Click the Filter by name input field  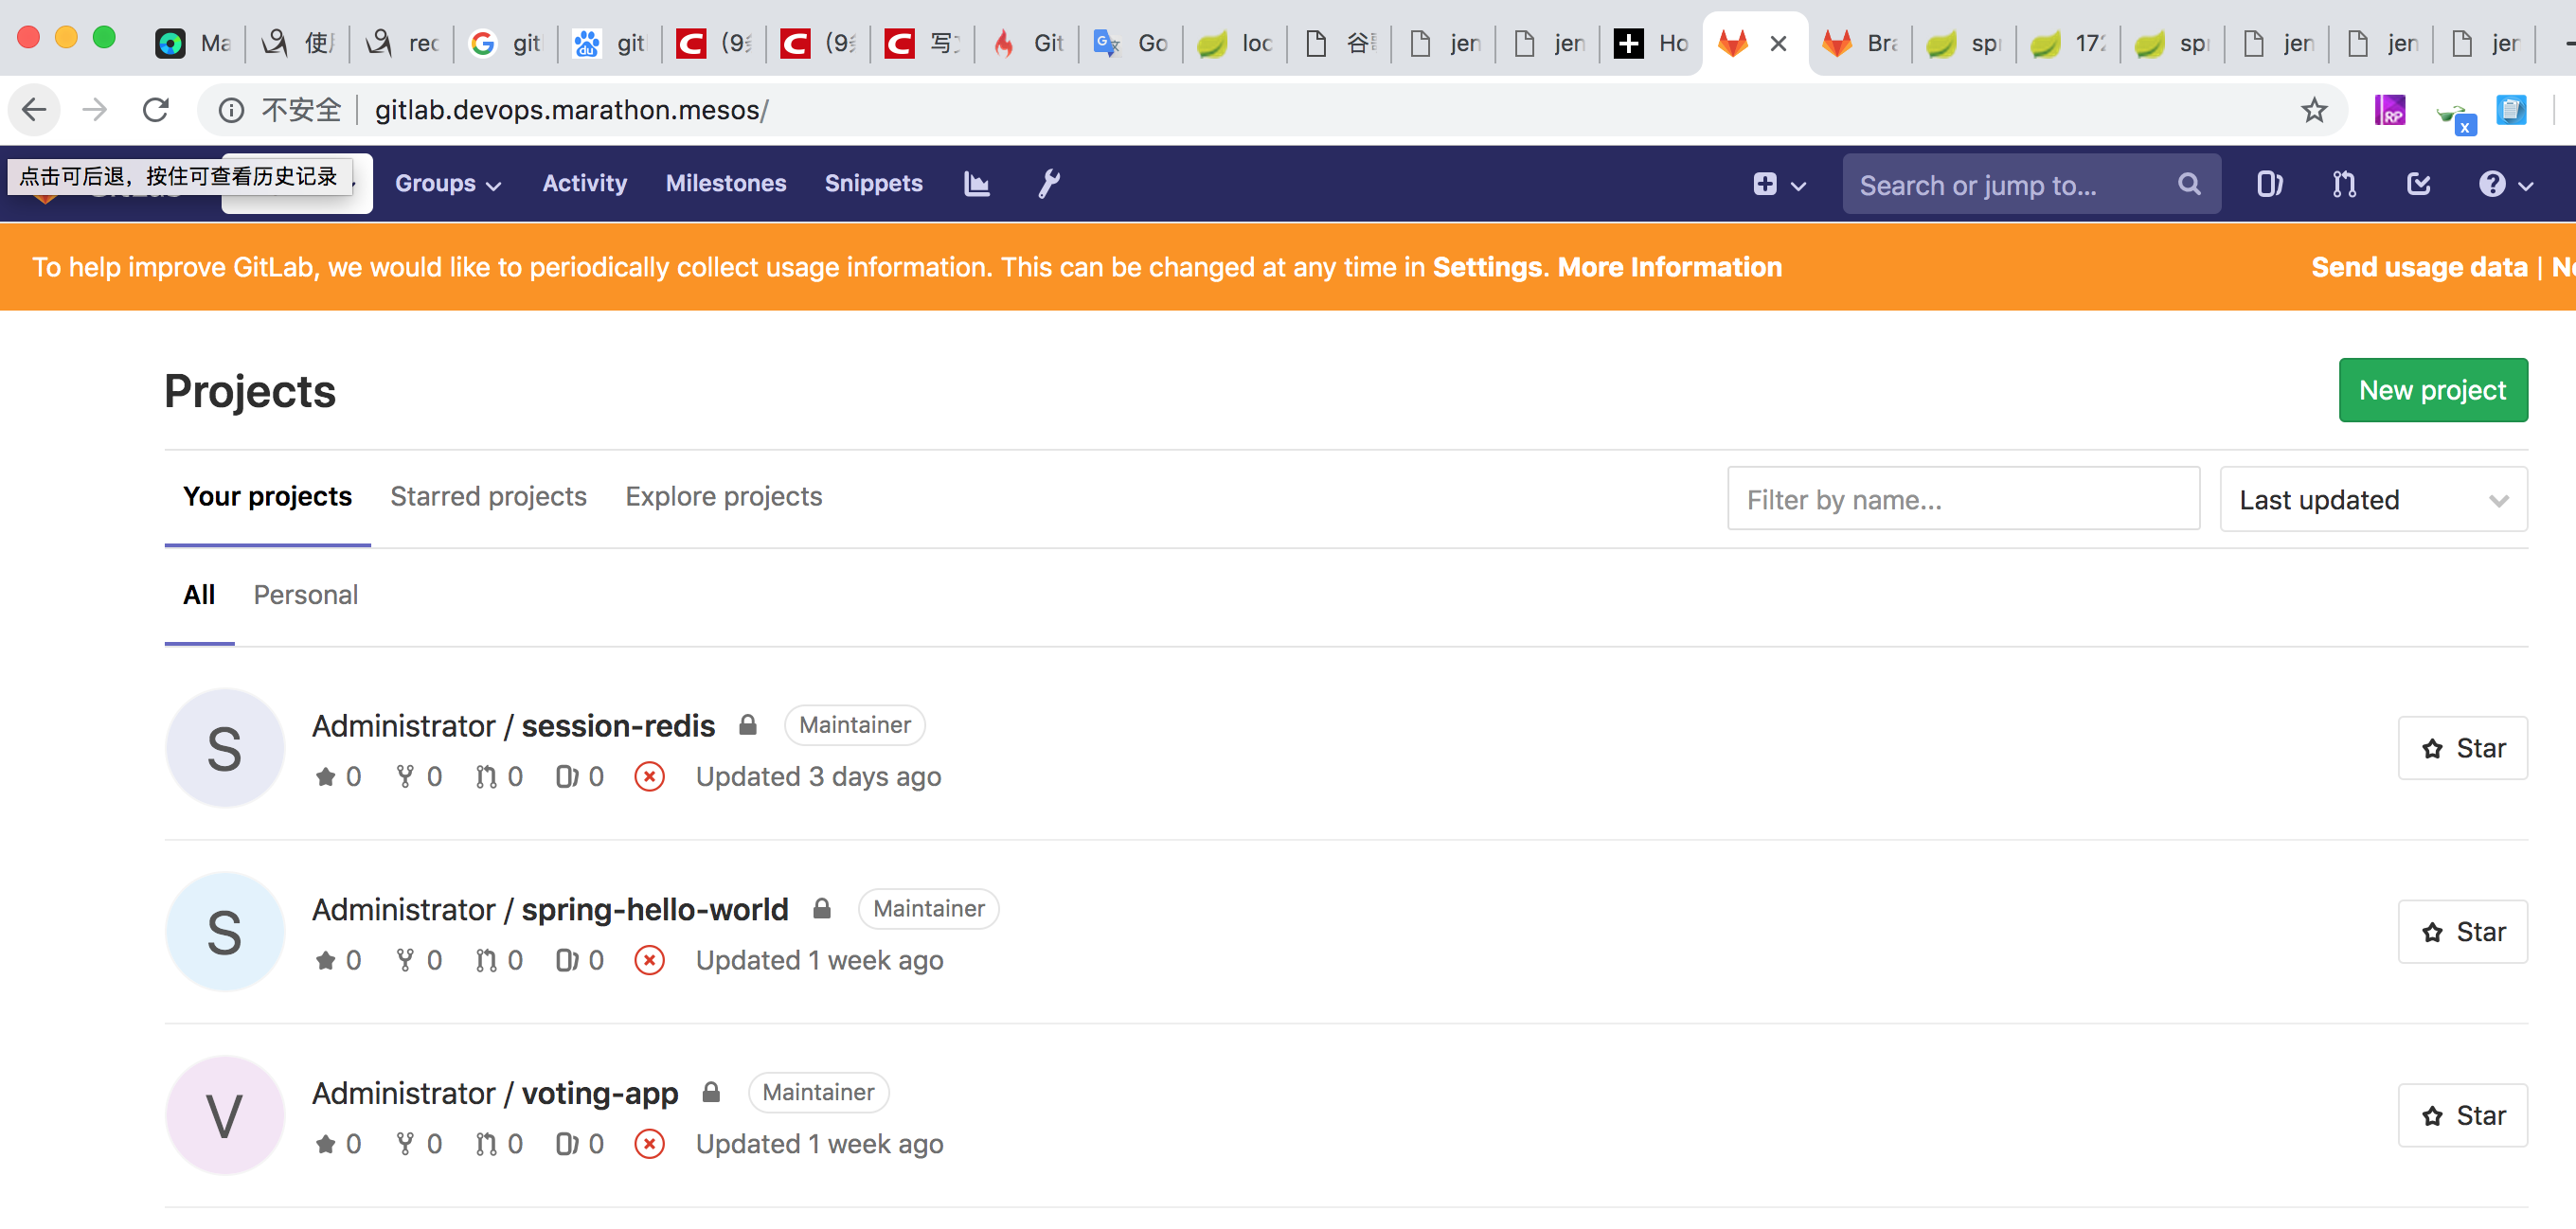(1962, 500)
